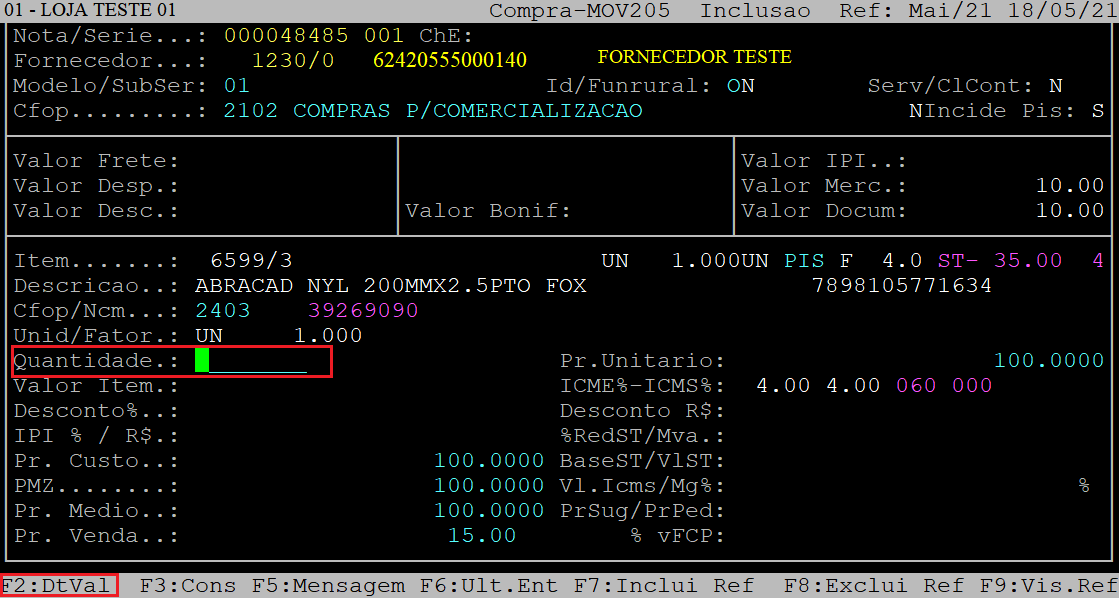Toggle the NIncide Pis S value
The height and width of the screenshot is (598, 1119).
(x=1098, y=111)
